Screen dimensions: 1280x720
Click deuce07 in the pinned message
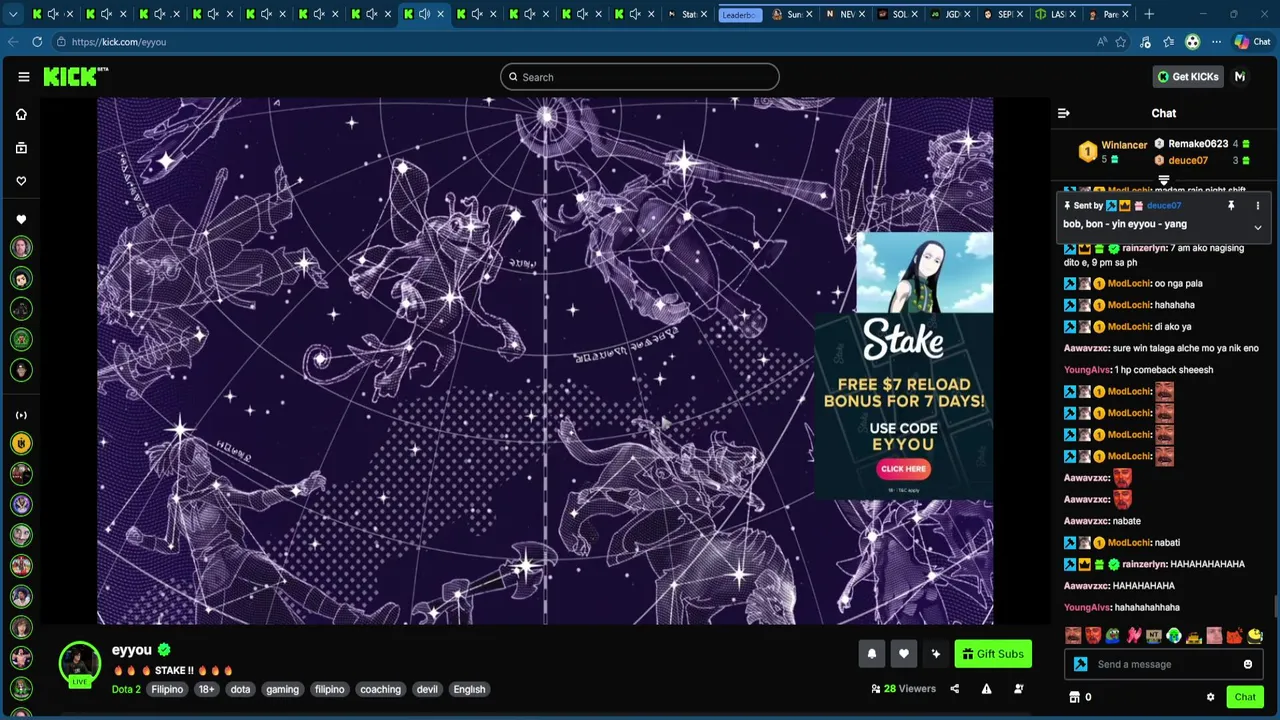tap(1163, 205)
